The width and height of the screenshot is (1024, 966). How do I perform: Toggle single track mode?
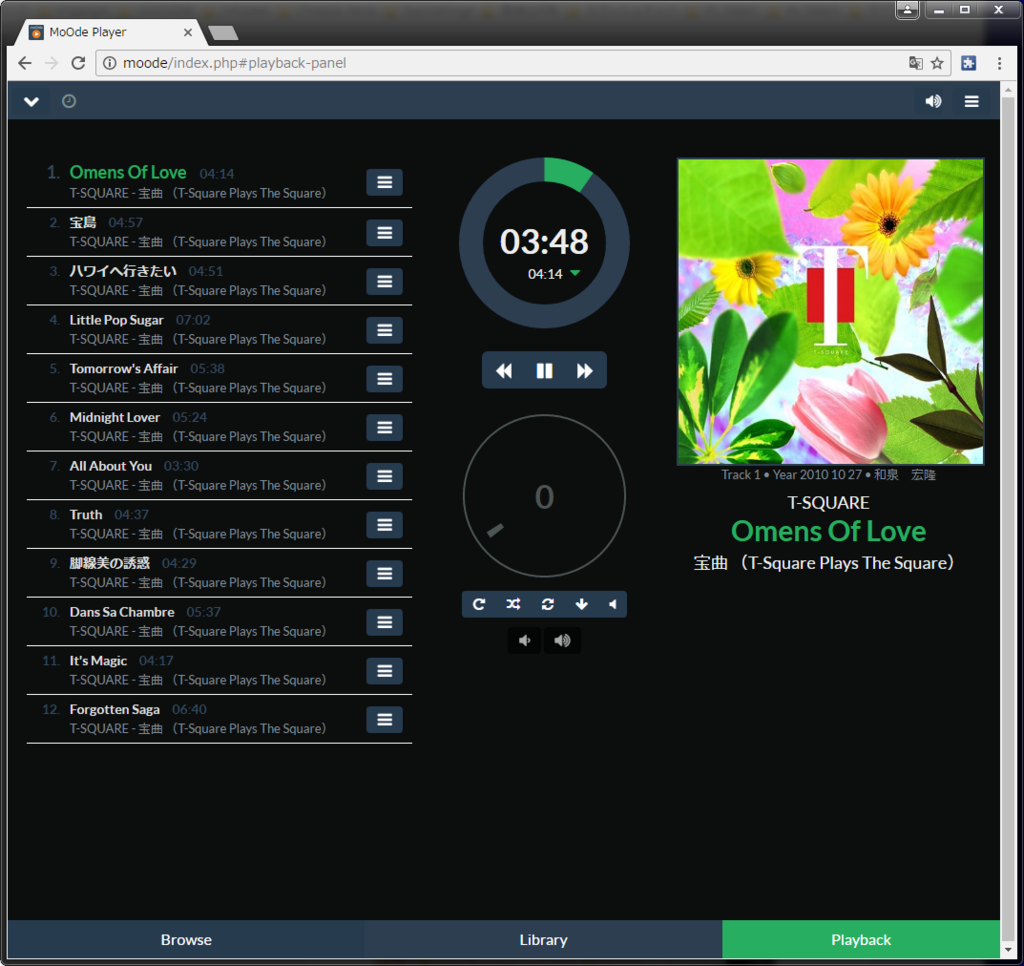(547, 604)
